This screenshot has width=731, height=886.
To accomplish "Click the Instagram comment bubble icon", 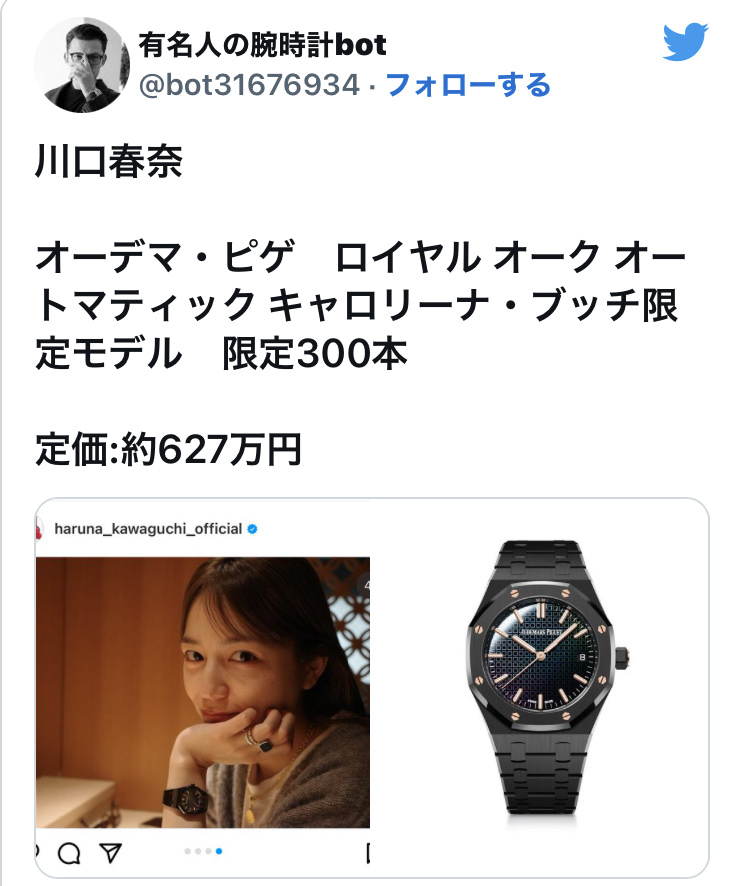I will tap(69, 853).
